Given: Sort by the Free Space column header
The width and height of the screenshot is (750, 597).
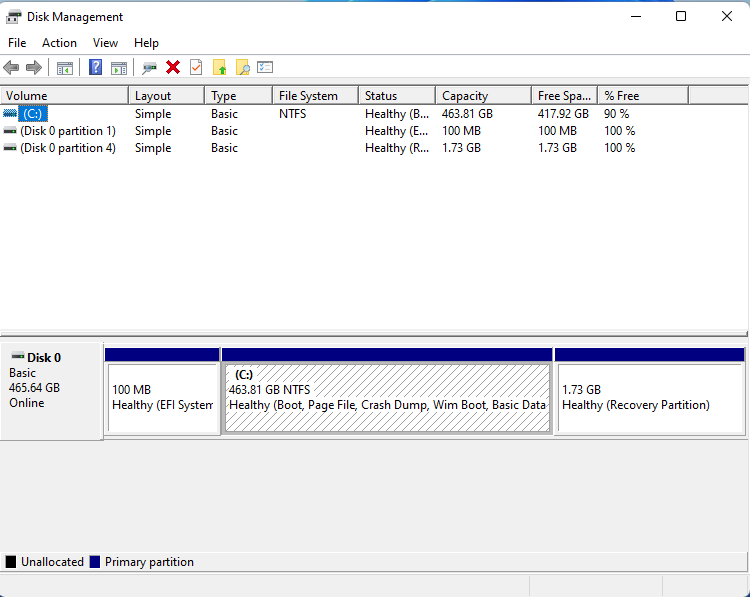Looking at the screenshot, I should 564,96.
